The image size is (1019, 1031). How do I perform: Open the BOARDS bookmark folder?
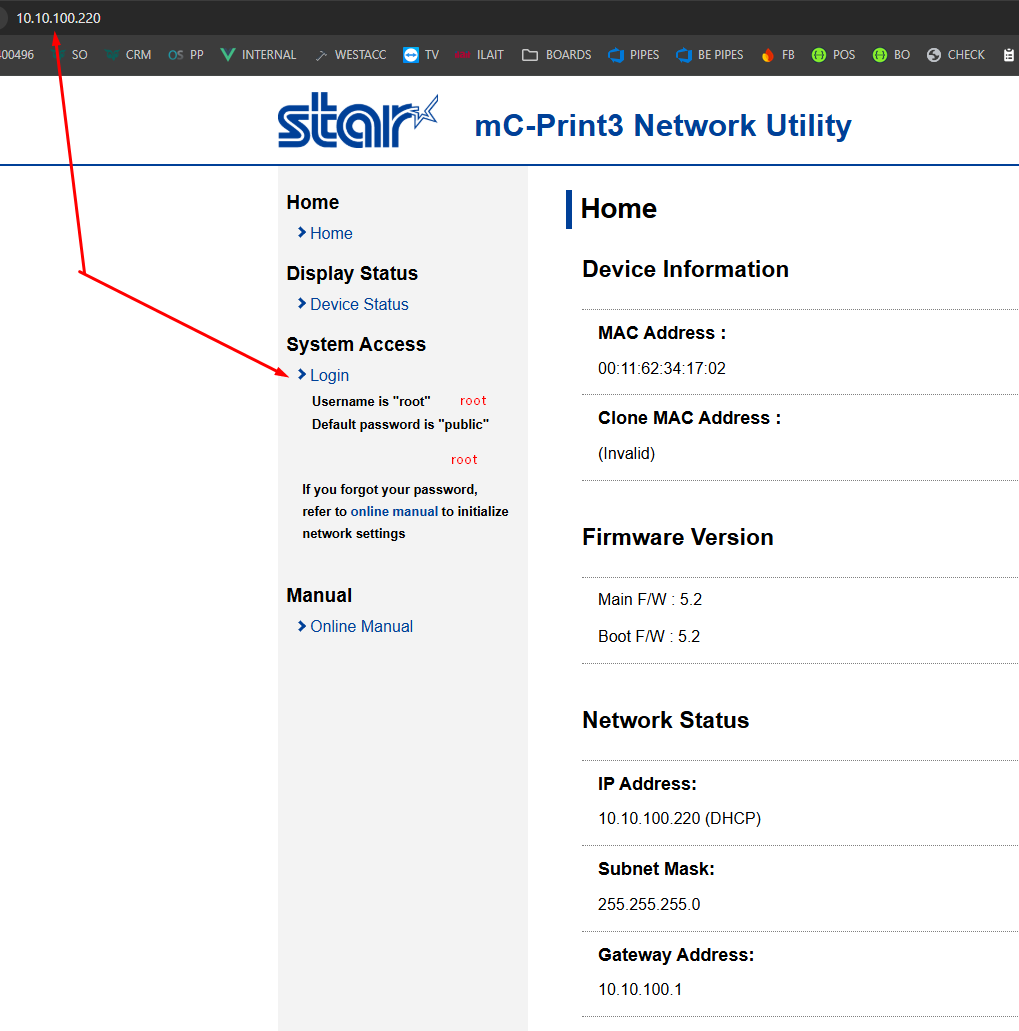click(556, 55)
